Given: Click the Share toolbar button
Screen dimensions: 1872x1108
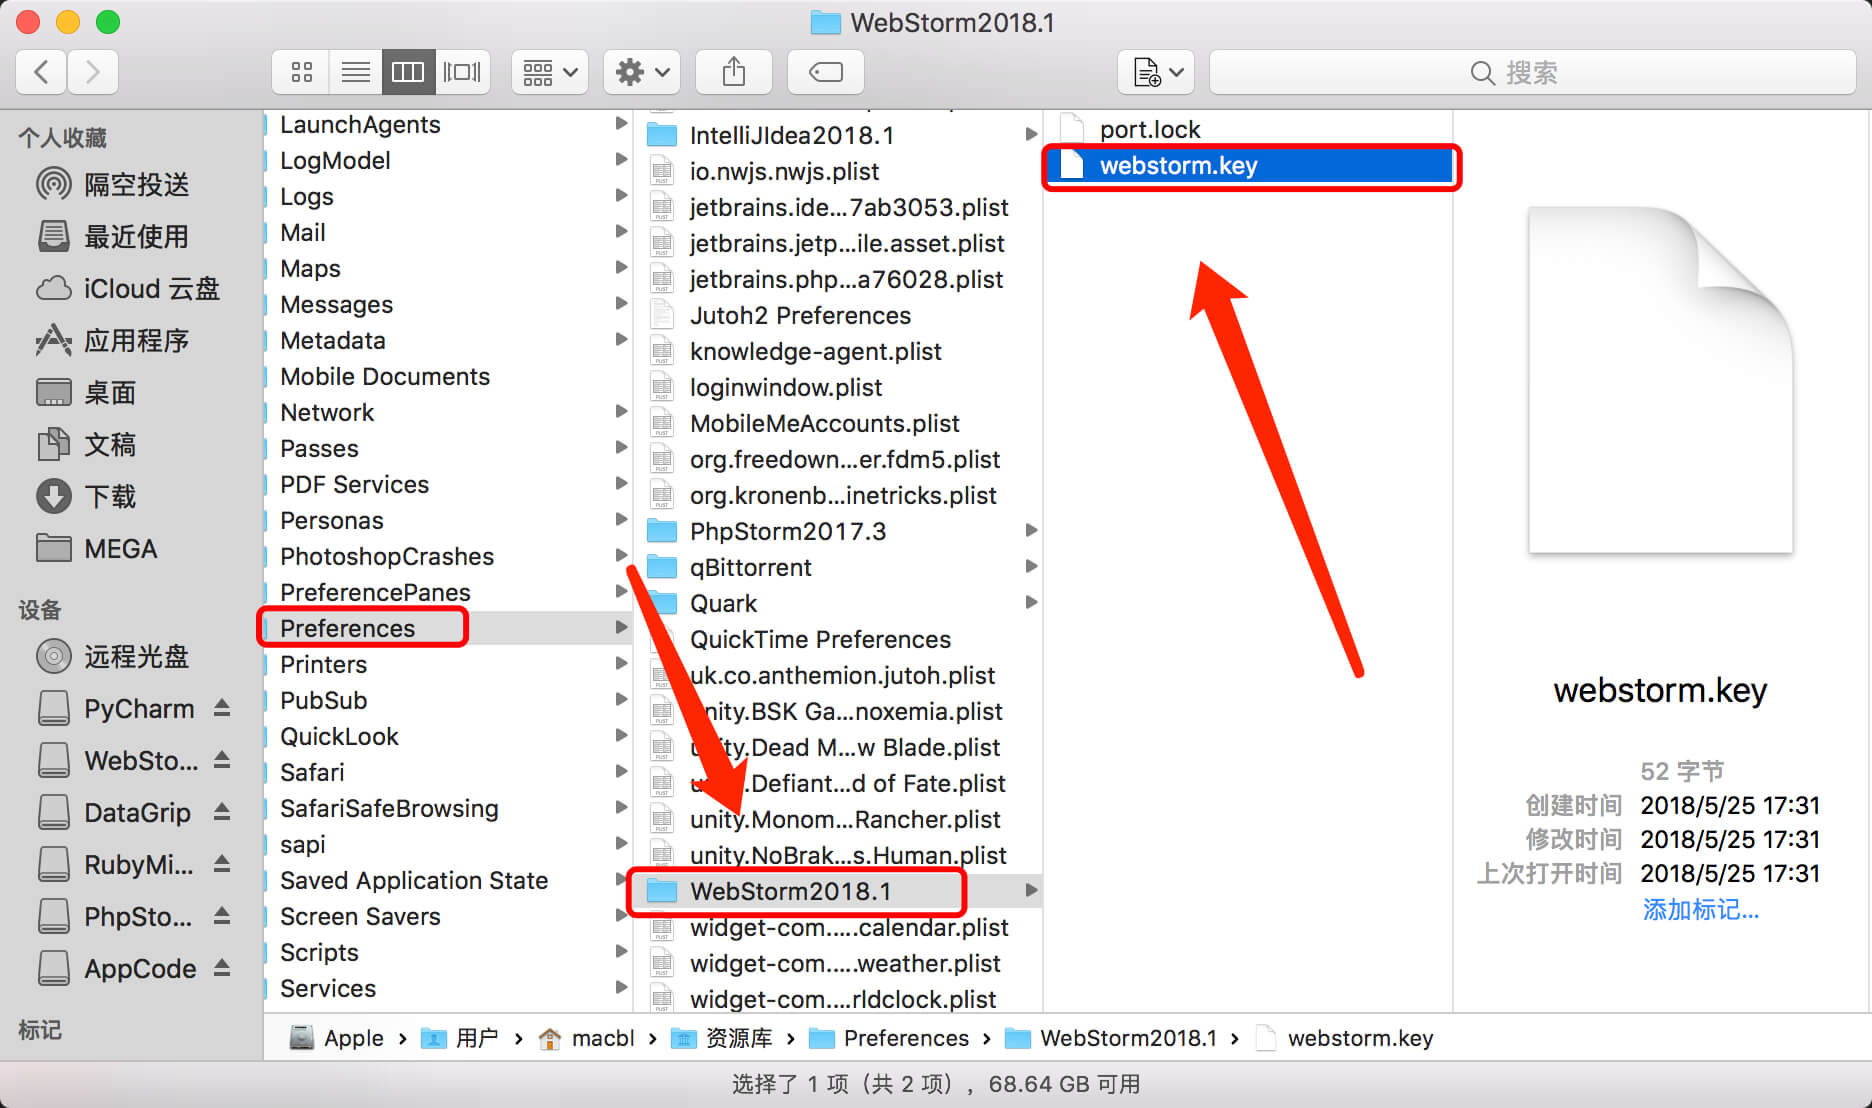Looking at the screenshot, I should tap(734, 72).
